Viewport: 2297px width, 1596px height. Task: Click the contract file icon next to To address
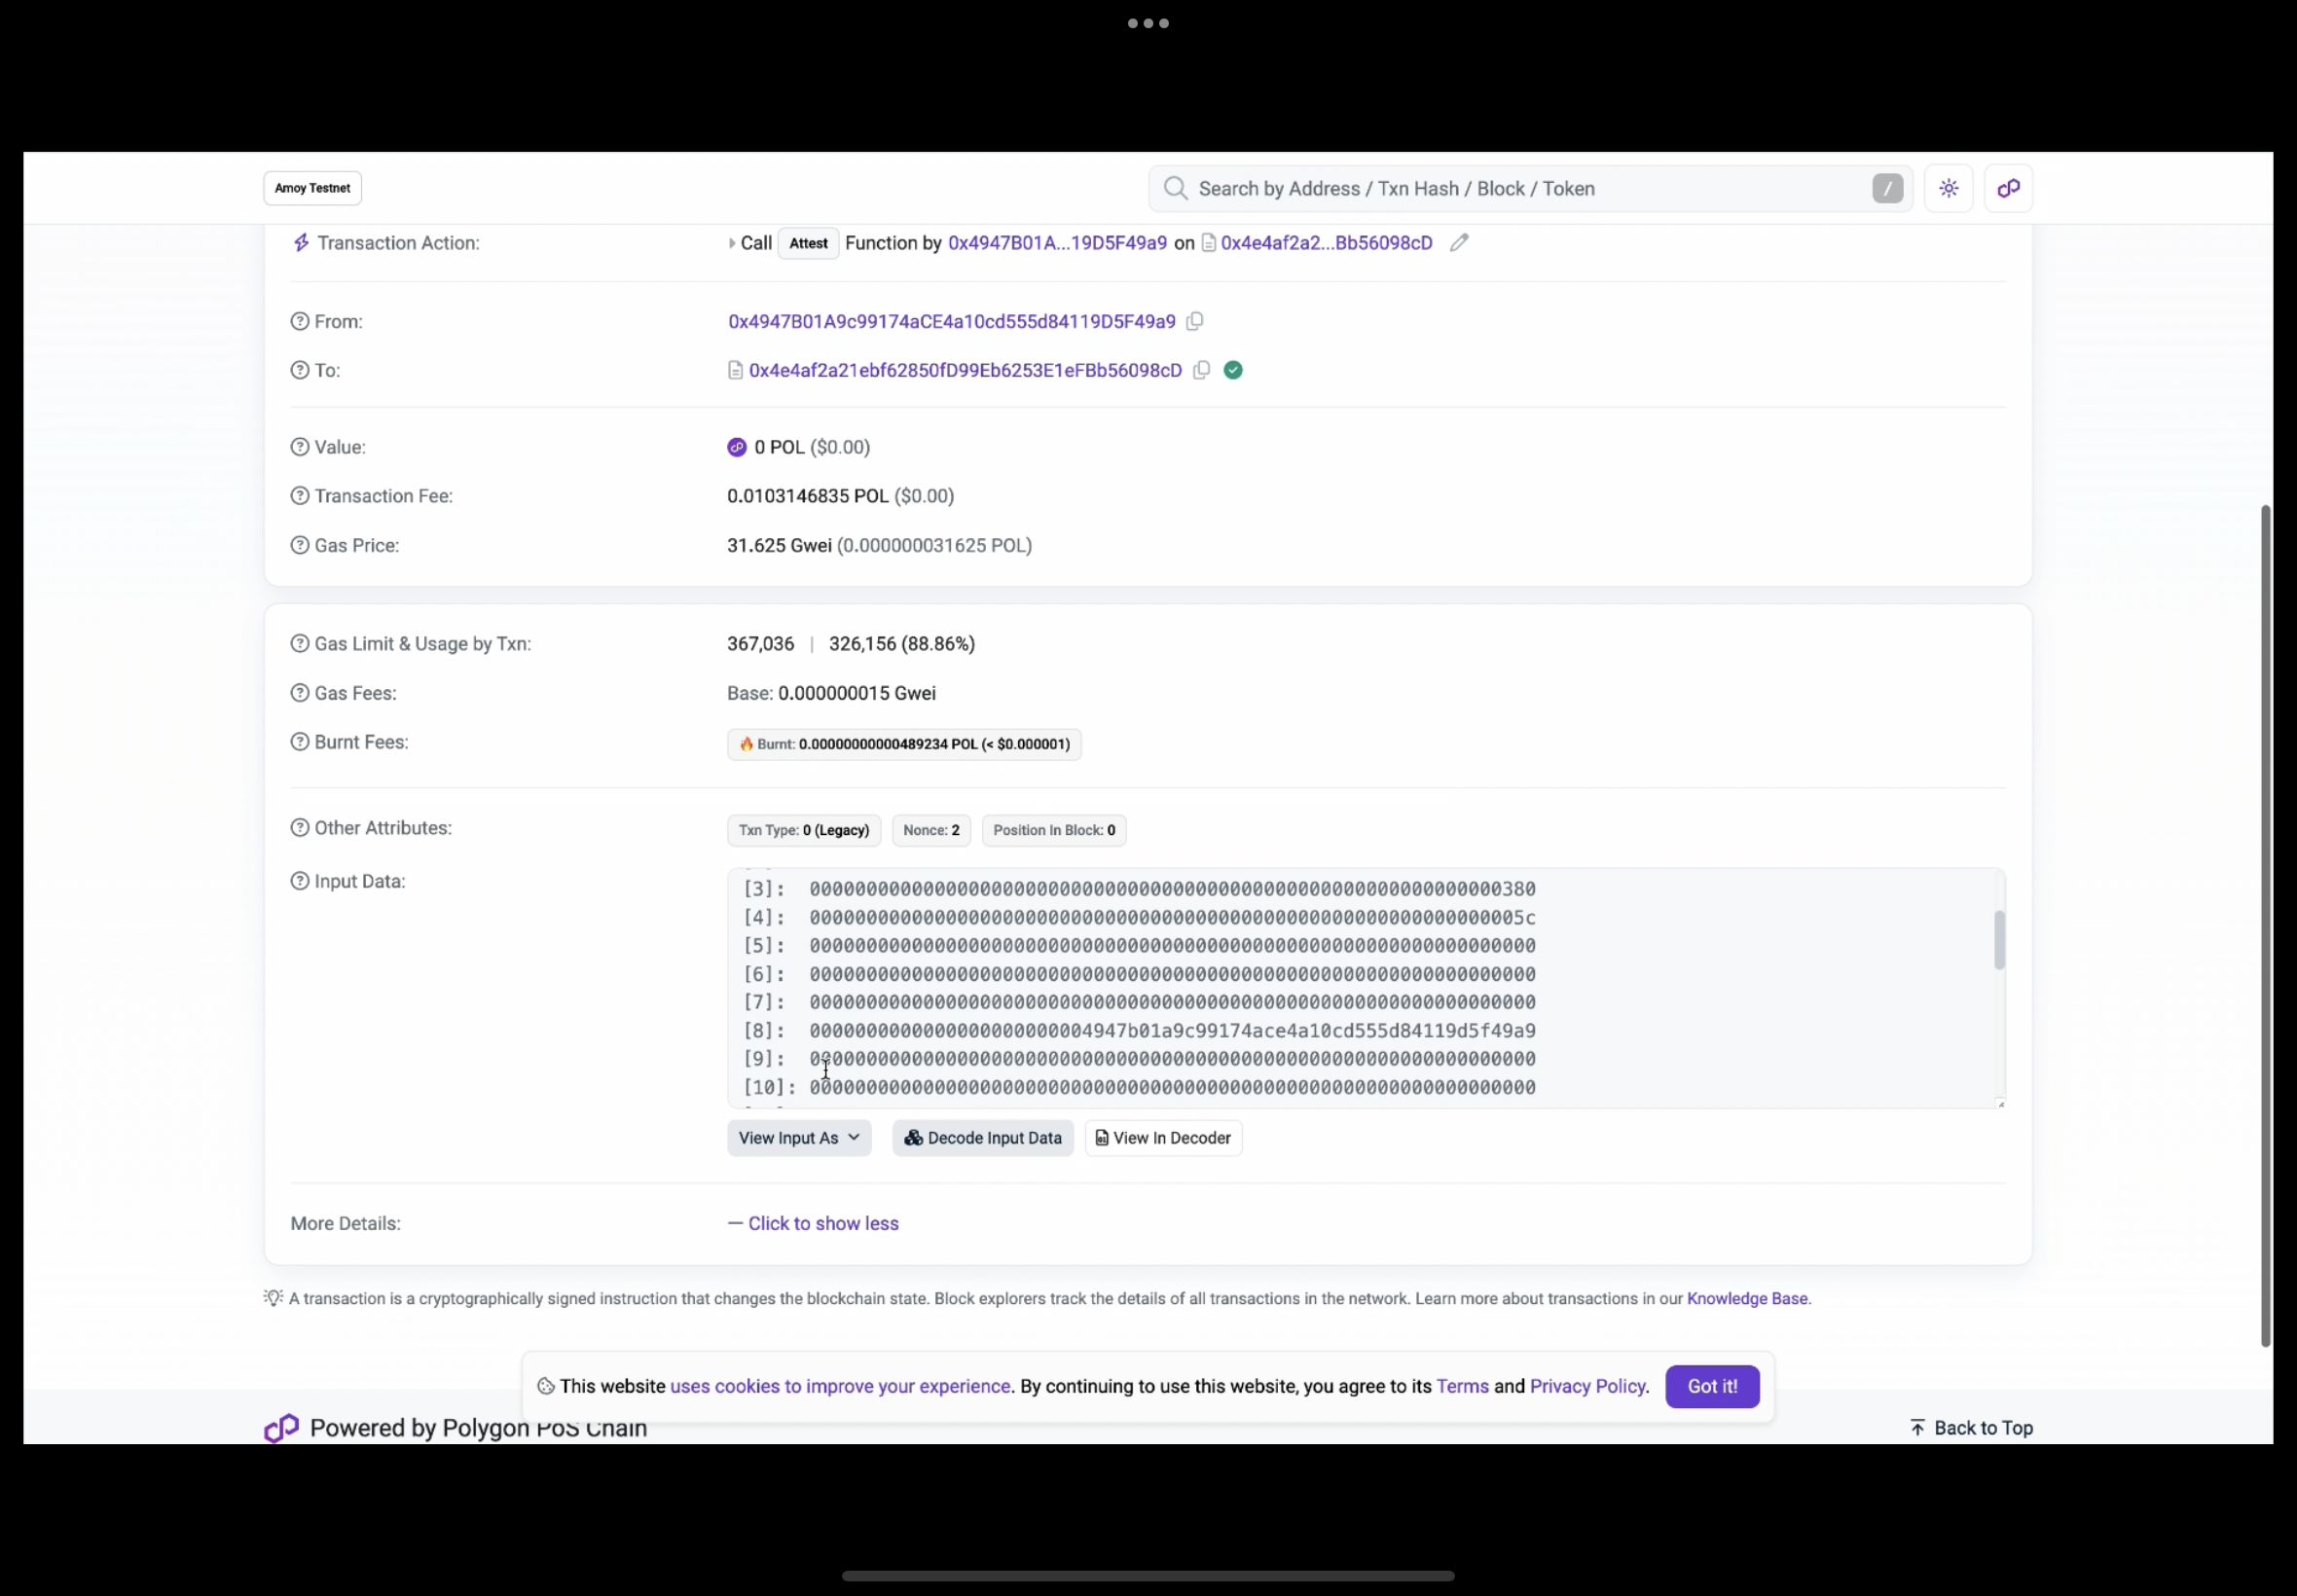click(735, 370)
